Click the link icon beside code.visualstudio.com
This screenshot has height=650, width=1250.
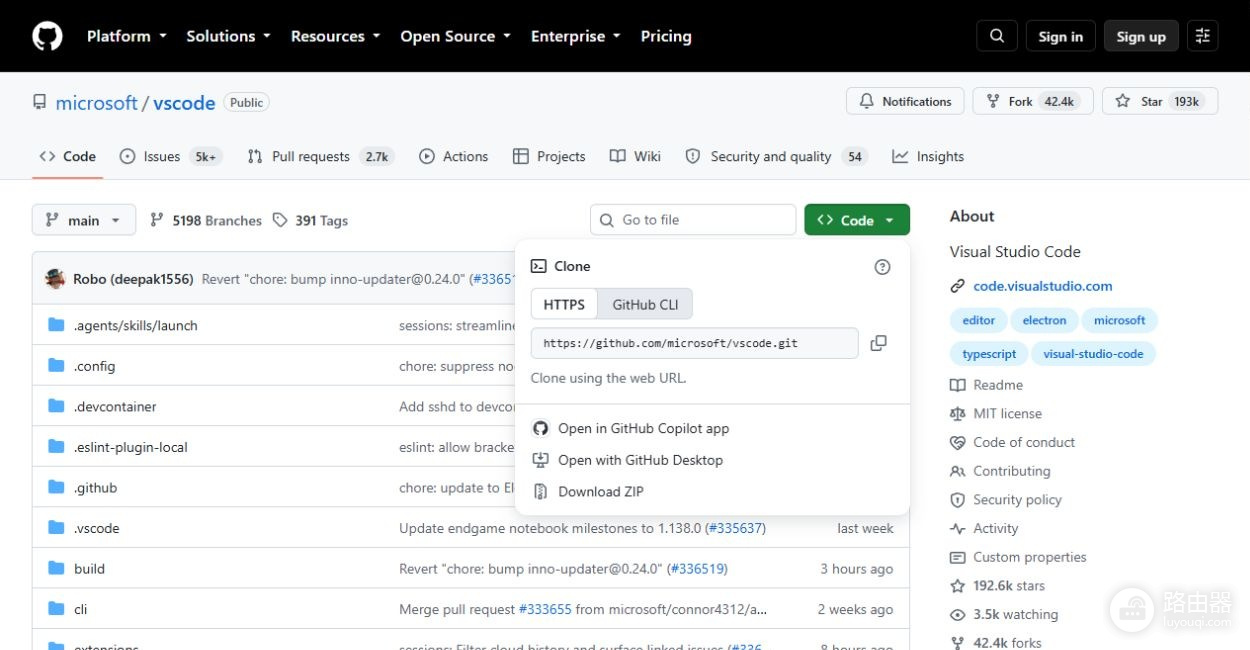pyautogui.click(x=957, y=286)
